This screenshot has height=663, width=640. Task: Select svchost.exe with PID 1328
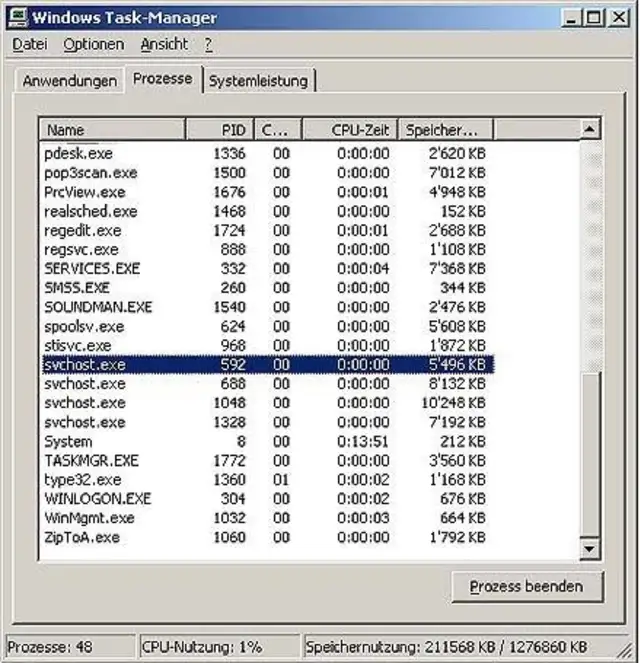click(268, 422)
